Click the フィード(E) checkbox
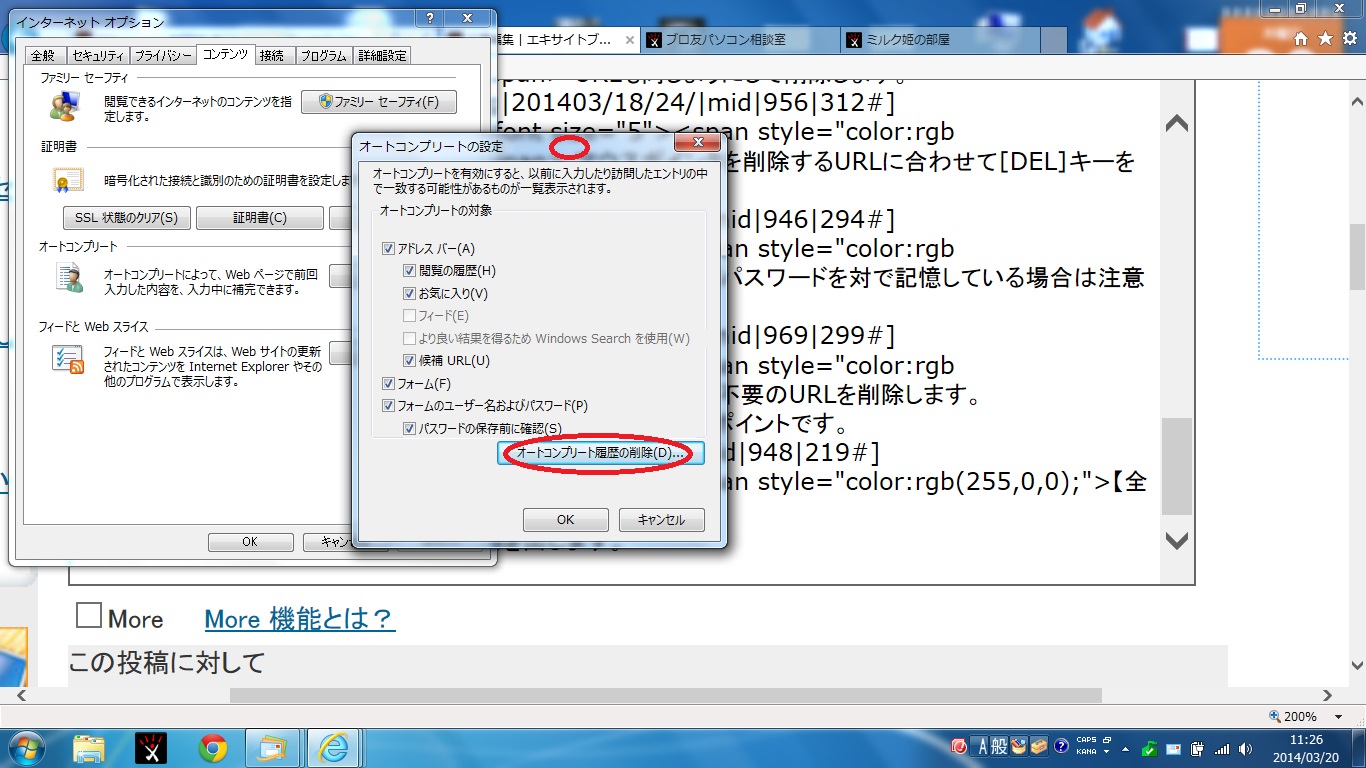This screenshot has width=1366, height=768. (409, 315)
